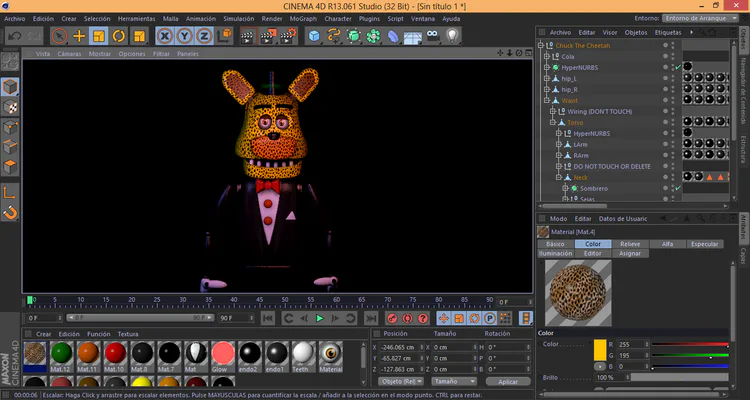
Task: Open the Entorno de Arranque dropdown
Action: point(701,18)
